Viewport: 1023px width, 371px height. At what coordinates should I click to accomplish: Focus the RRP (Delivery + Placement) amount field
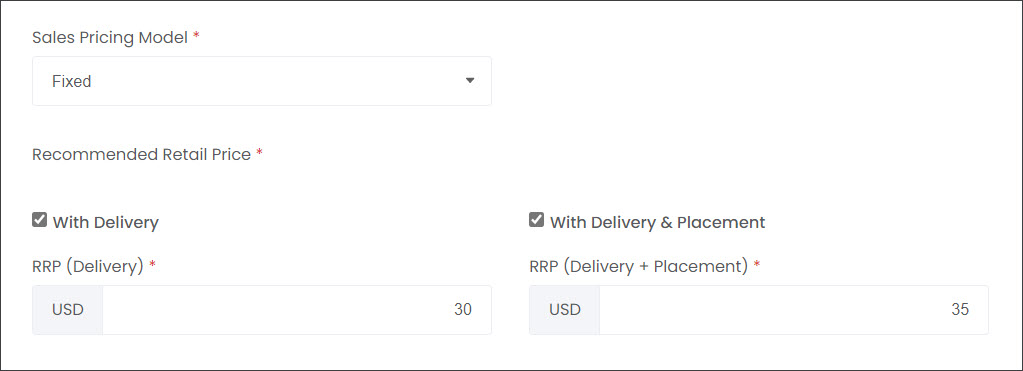click(794, 310)
